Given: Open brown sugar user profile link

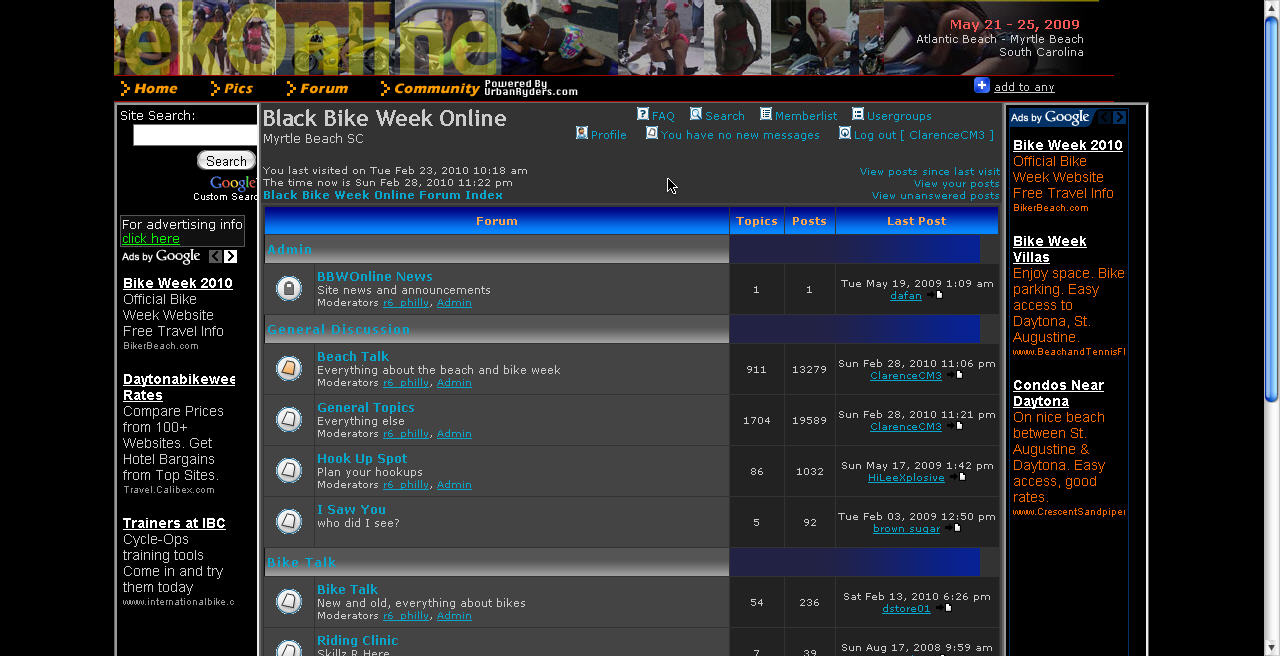Looking at the screenshot, I should [x=906, y=529].
